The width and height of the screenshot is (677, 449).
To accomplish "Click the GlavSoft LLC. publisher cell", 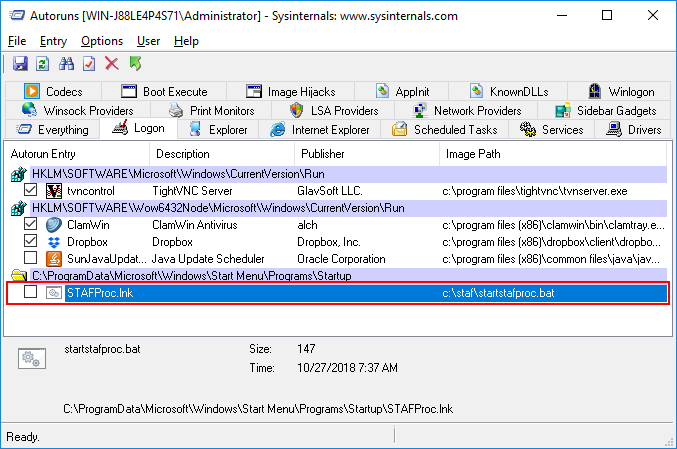I will point(330,191).
